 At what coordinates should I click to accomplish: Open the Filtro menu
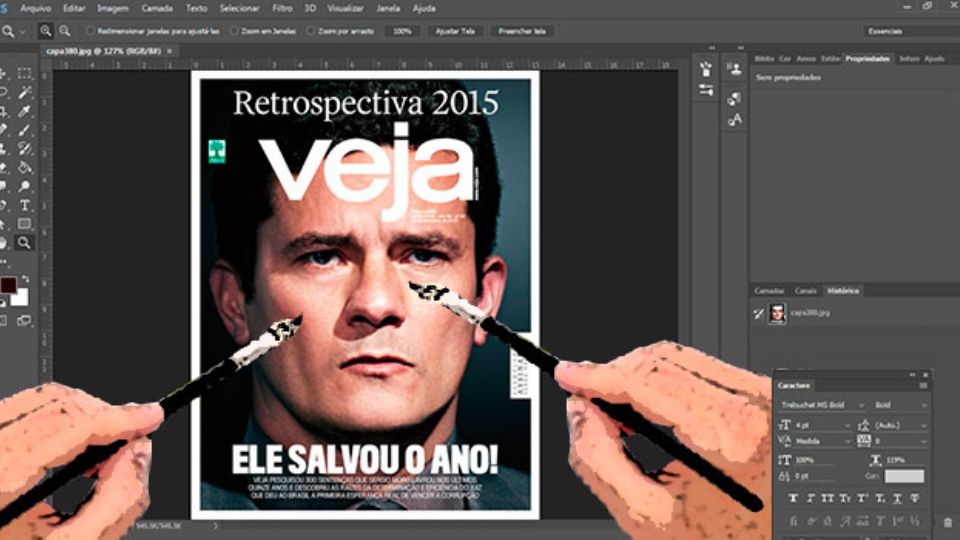click(x=282, y=9)
